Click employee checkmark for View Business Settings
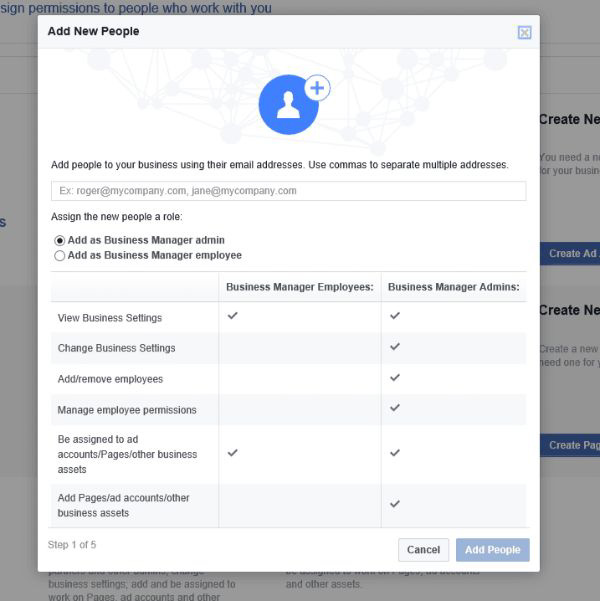This screenshot has height=601, width=600. click(x=233, y=316)
